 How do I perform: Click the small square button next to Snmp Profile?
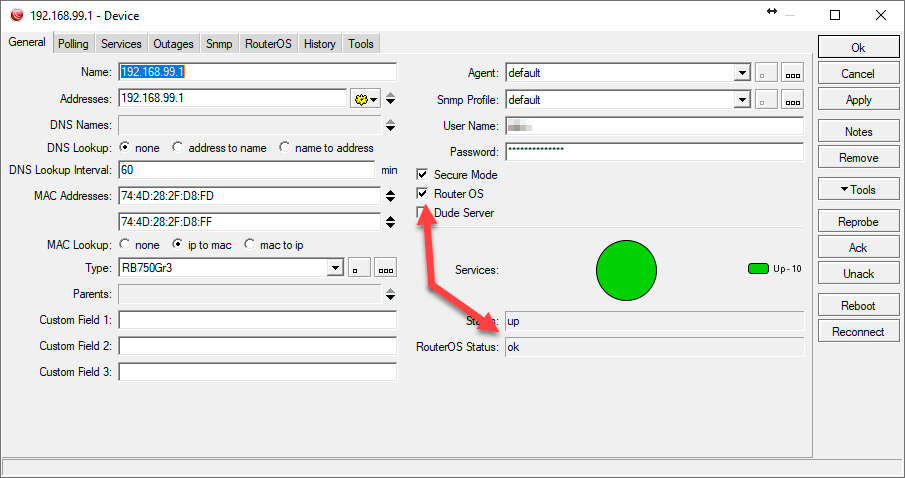[766, 99]
